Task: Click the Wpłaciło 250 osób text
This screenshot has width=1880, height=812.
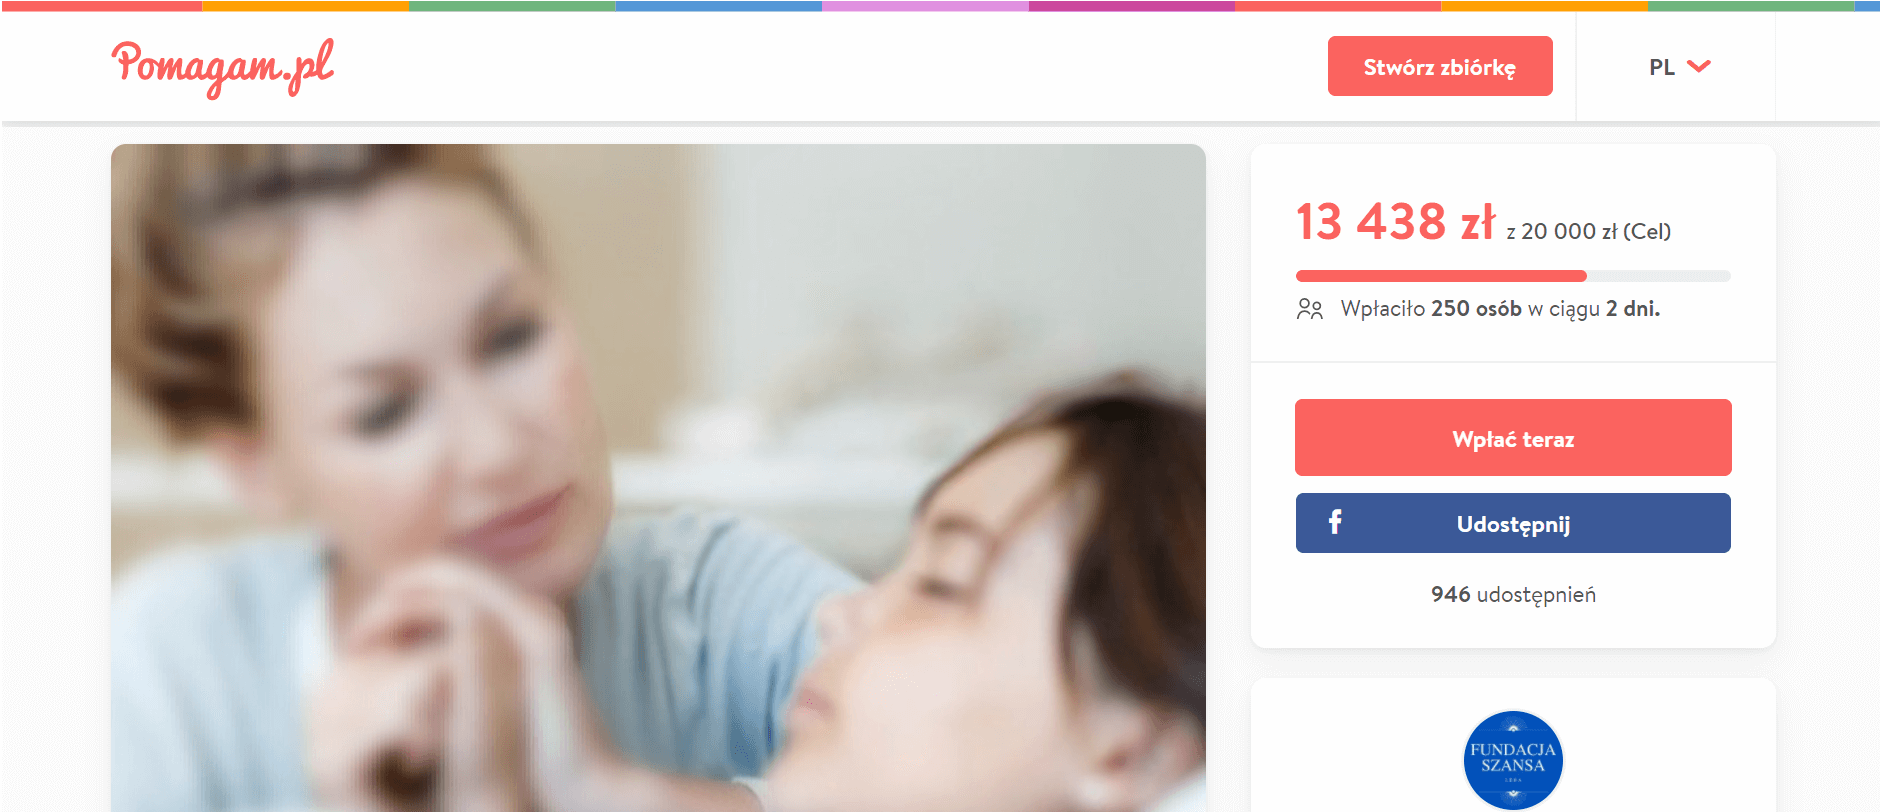Action: (x=1431, y=309)
